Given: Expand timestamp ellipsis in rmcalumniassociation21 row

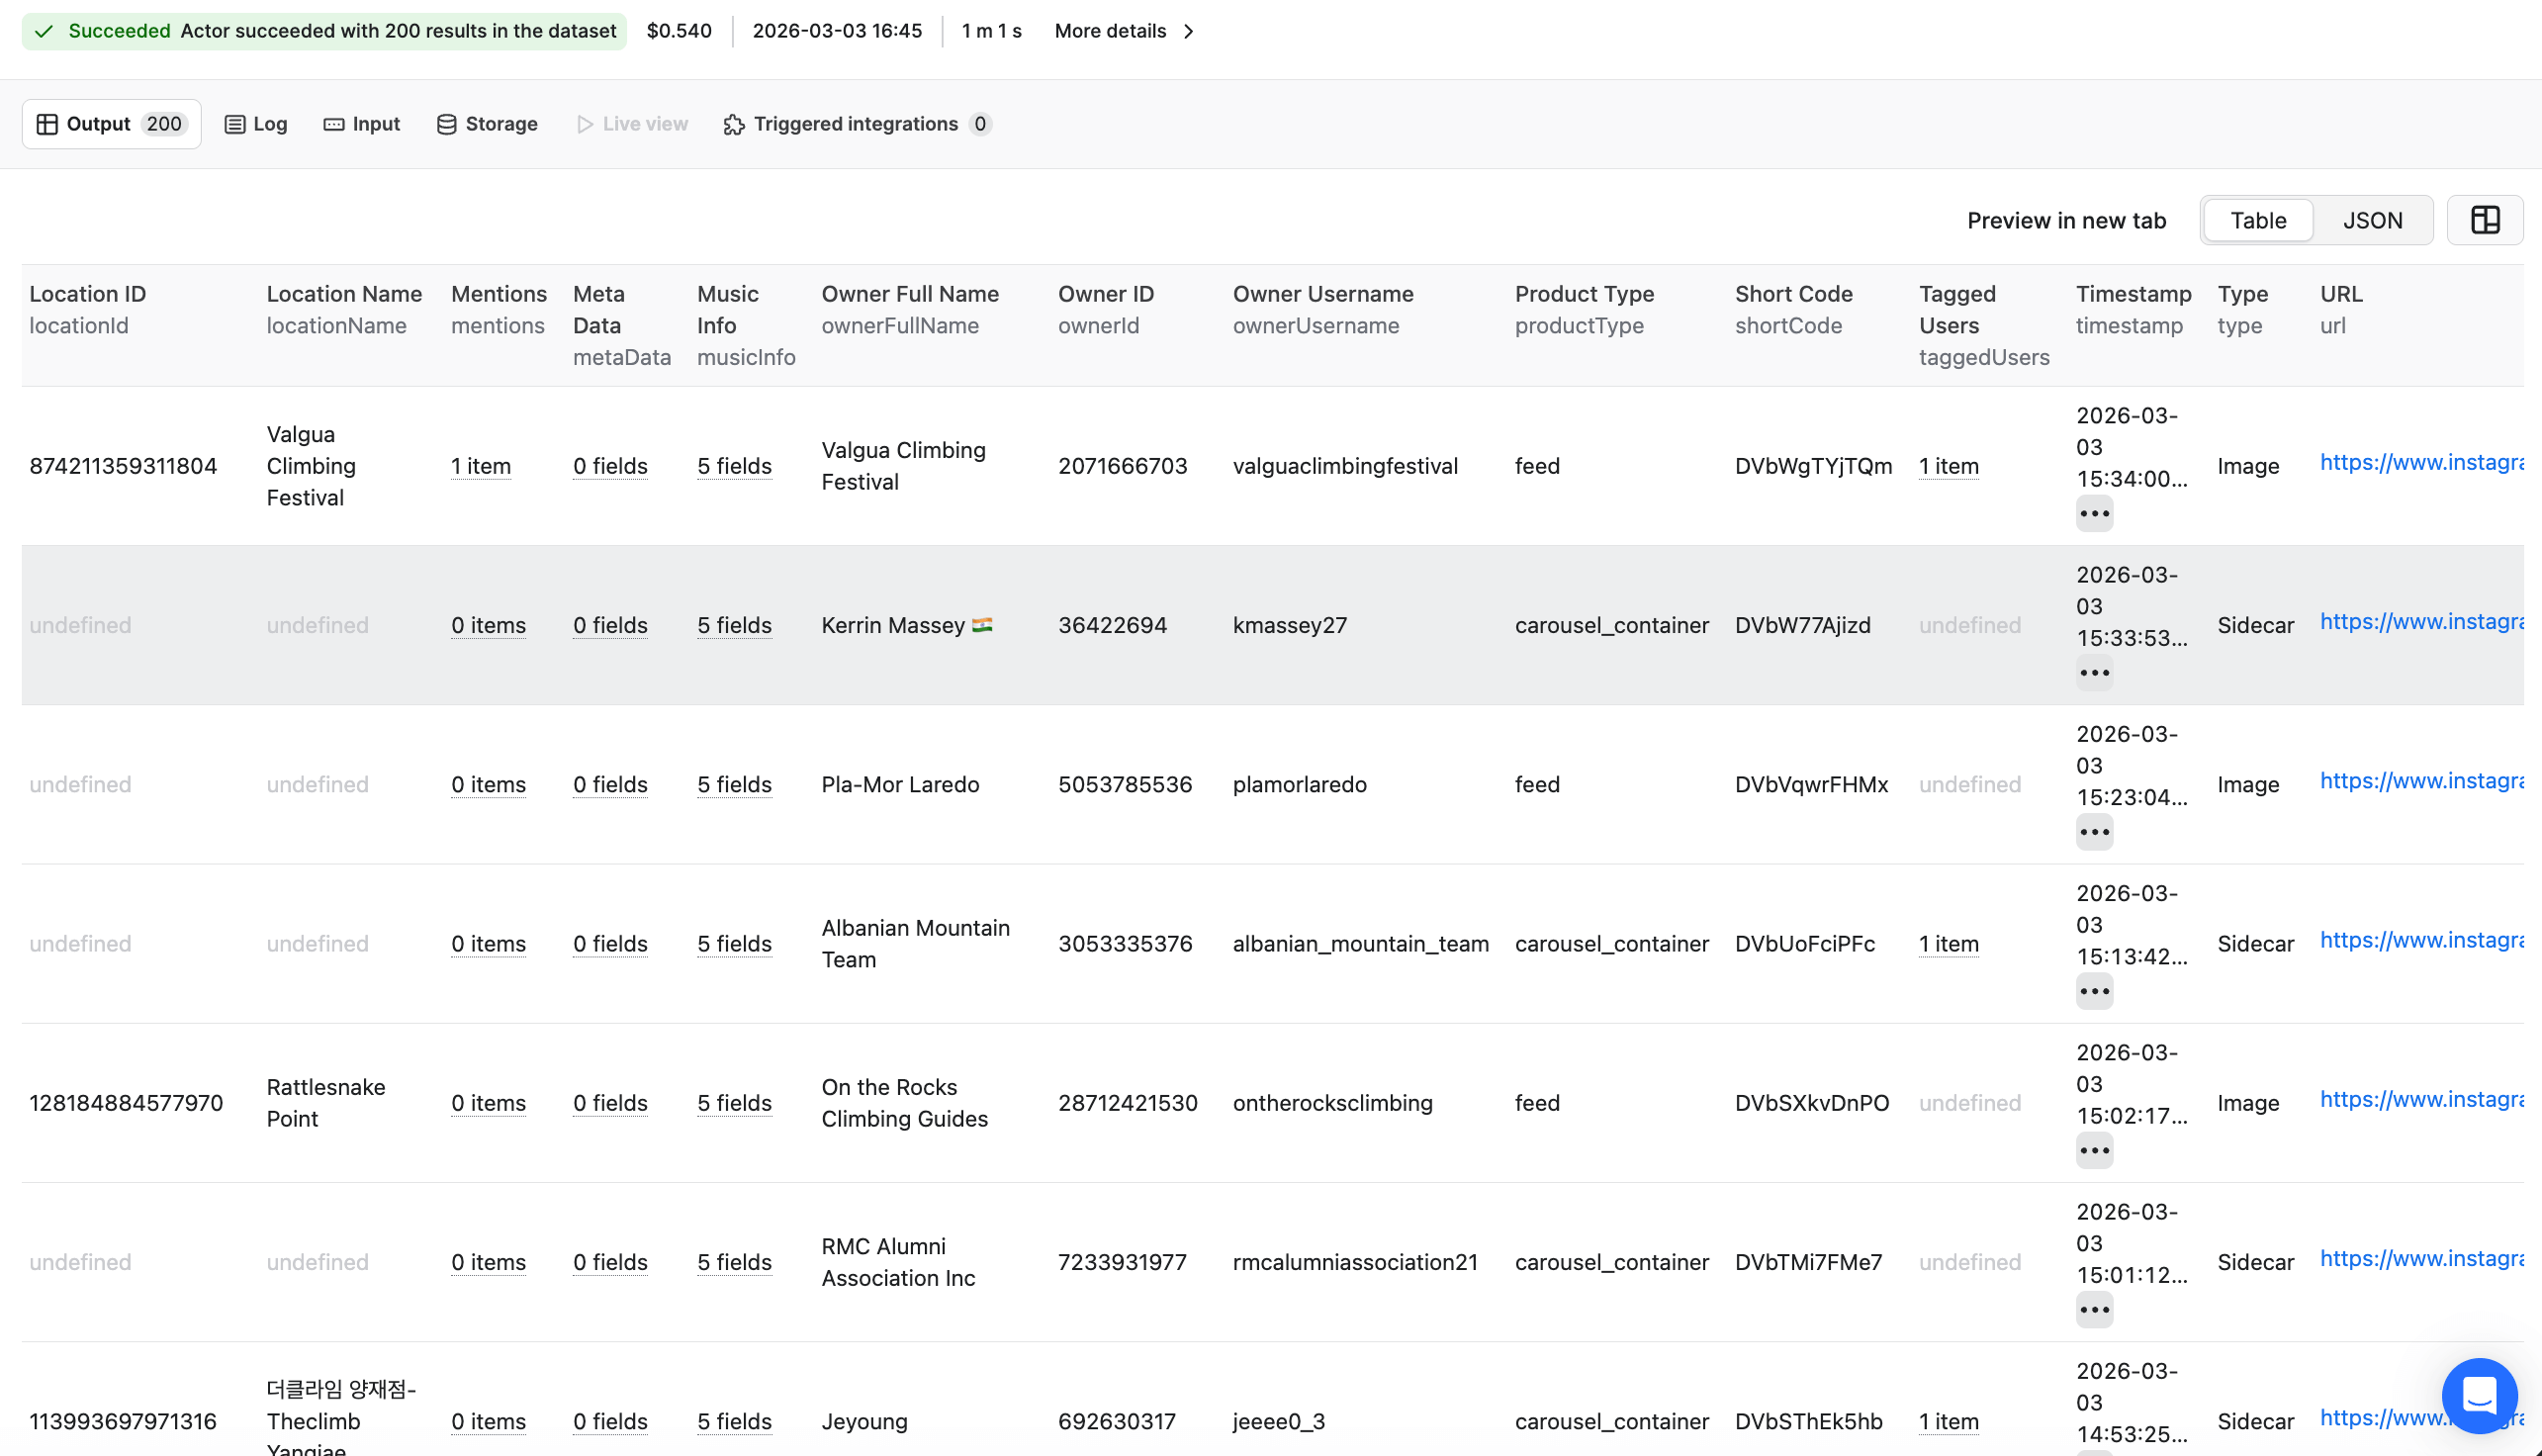Looking at the screenshot, I should click(2093, 1310).
